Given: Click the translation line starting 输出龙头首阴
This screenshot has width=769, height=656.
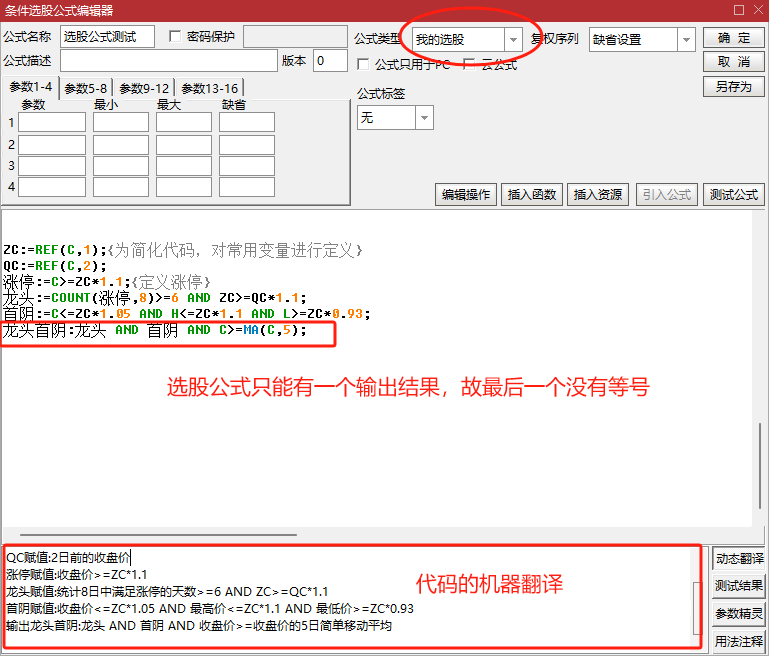Looking at the screenshot, I should tap(199, 626).
